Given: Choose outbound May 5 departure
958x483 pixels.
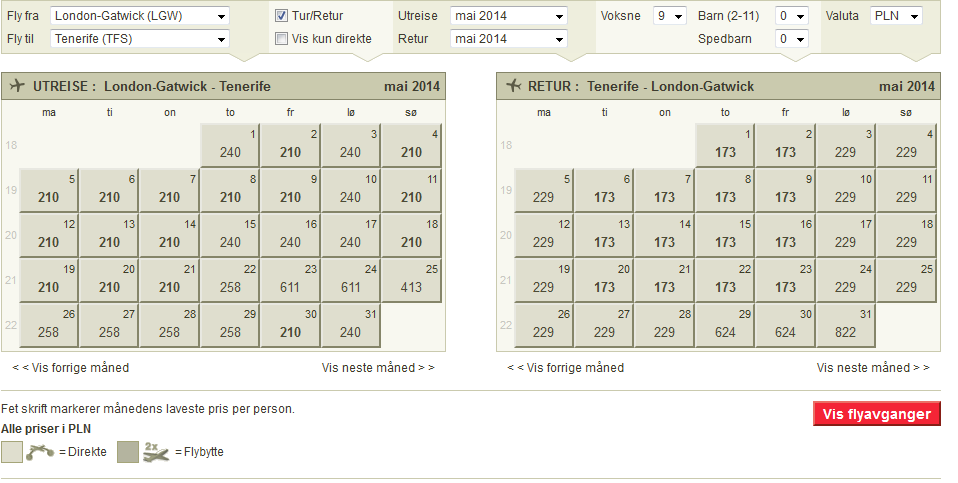Looking at the screenshot, I should [49, 191].
